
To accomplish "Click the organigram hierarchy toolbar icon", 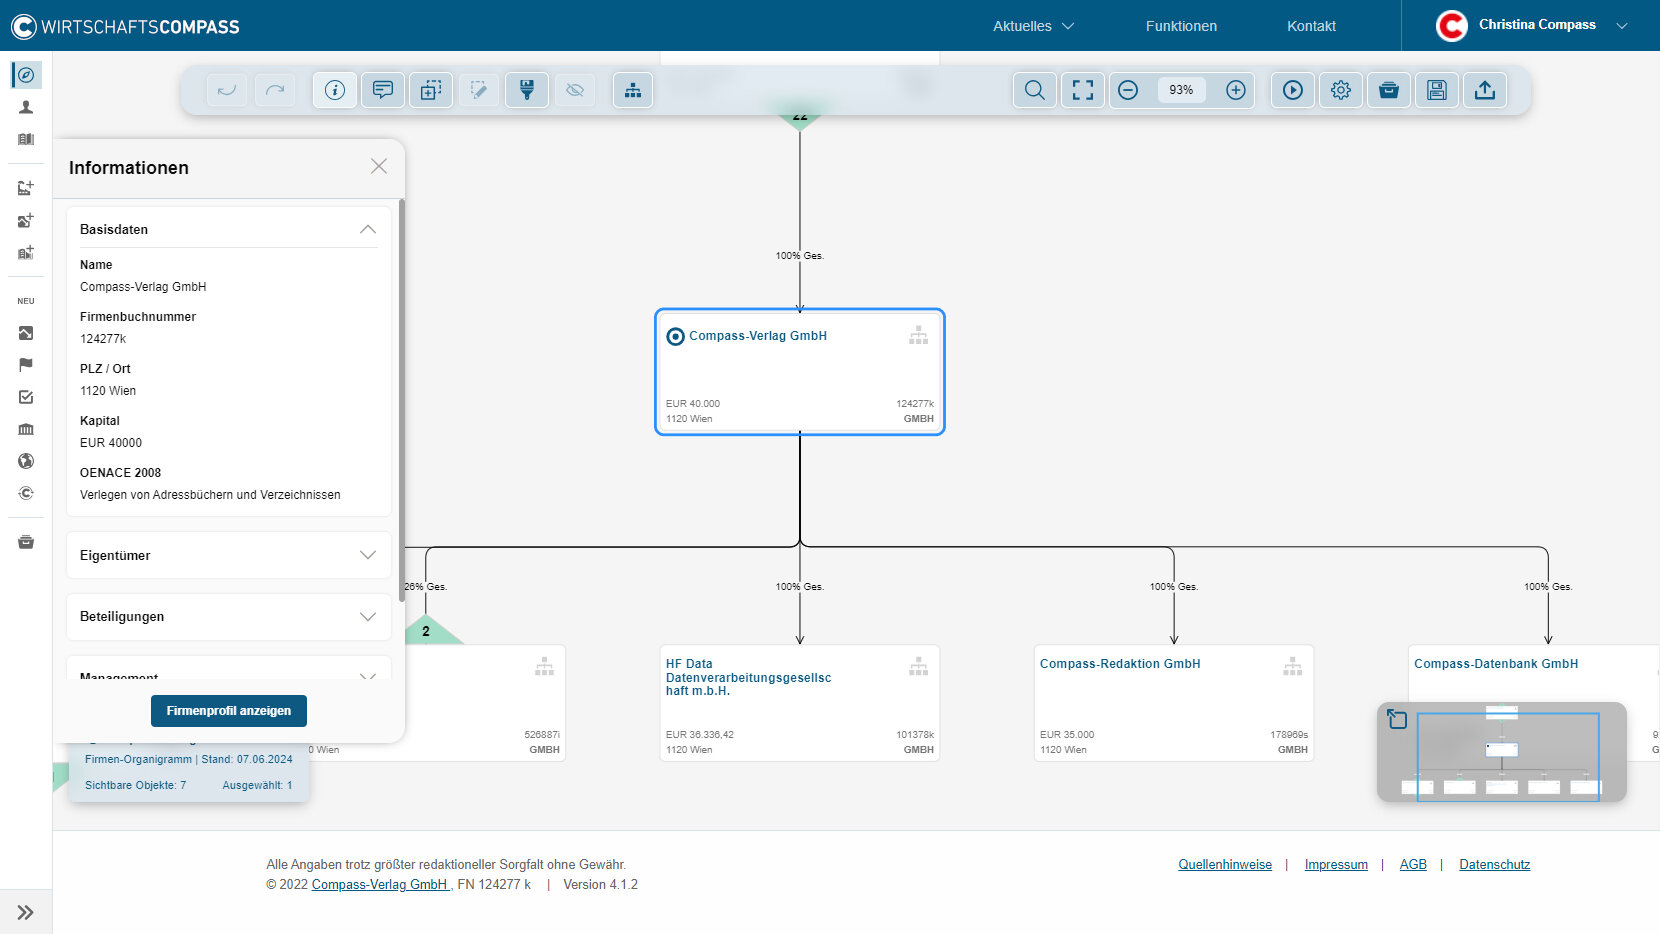I will (x=633, y=90).
